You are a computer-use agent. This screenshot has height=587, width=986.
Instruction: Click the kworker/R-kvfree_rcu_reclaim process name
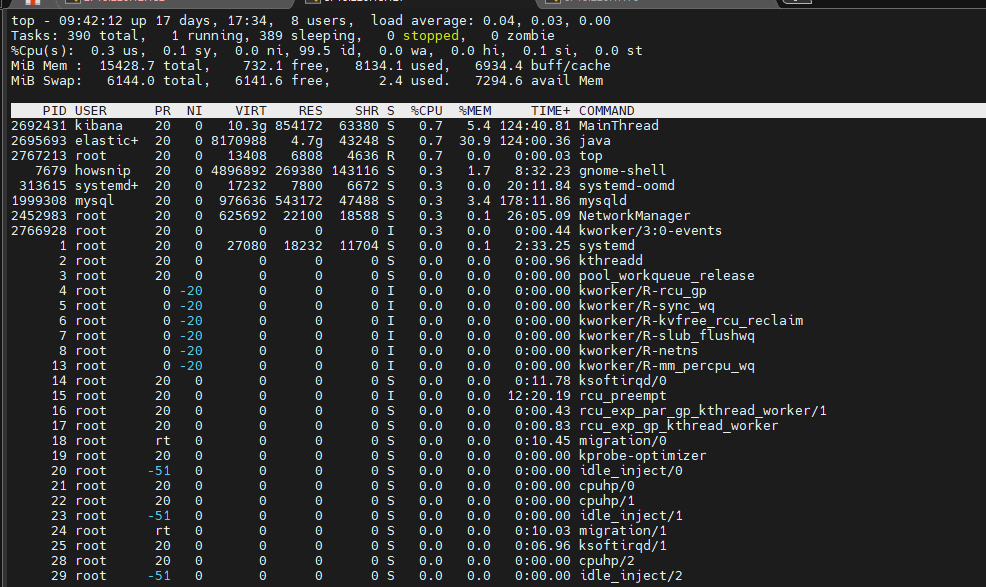[691, 321]
